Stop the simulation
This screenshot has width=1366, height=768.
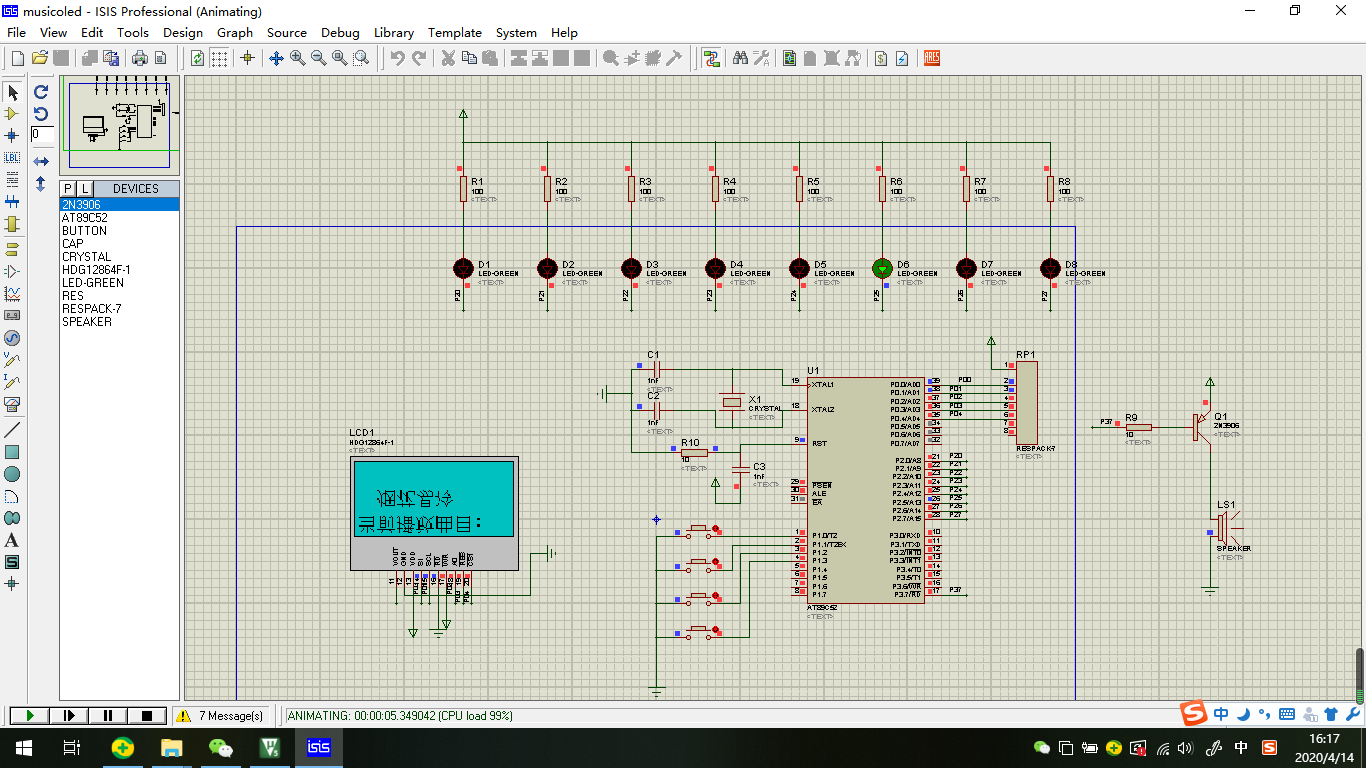pos(147,715)
